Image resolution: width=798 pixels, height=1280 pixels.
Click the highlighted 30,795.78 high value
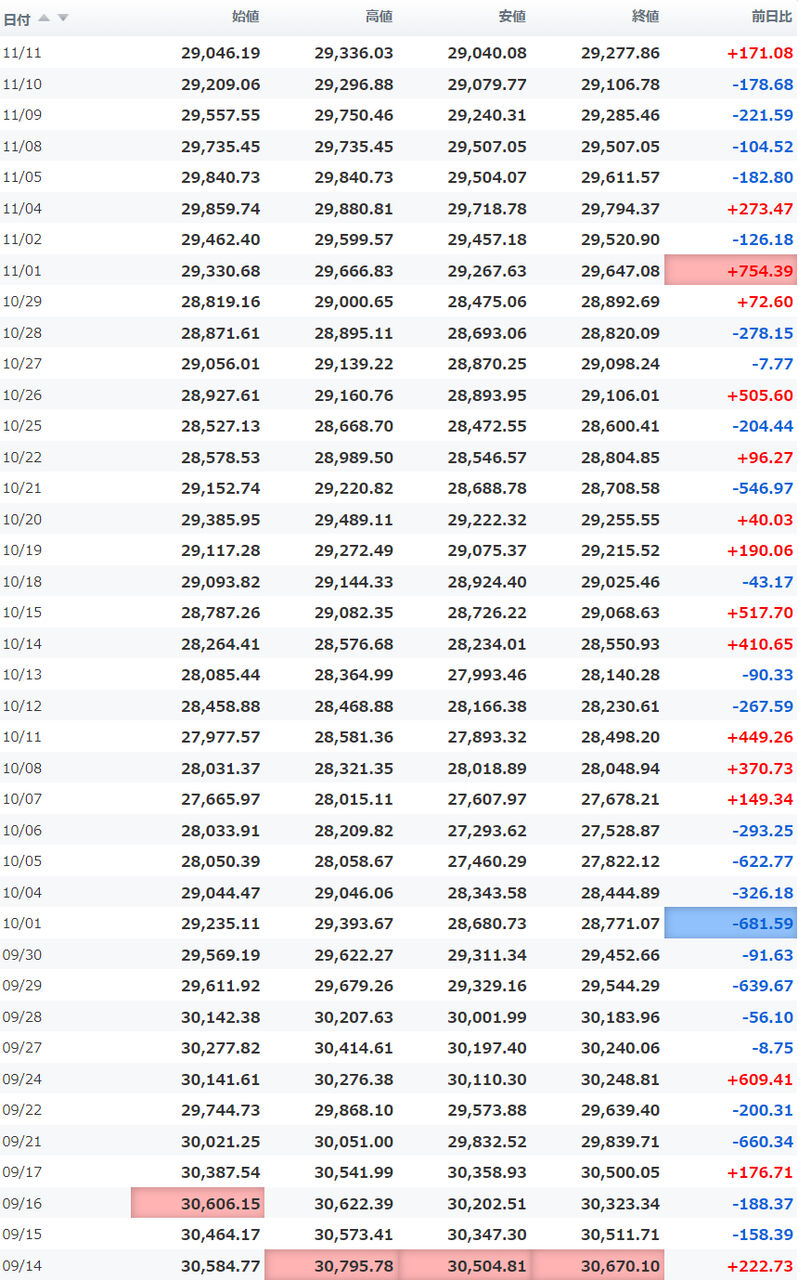331,1265
